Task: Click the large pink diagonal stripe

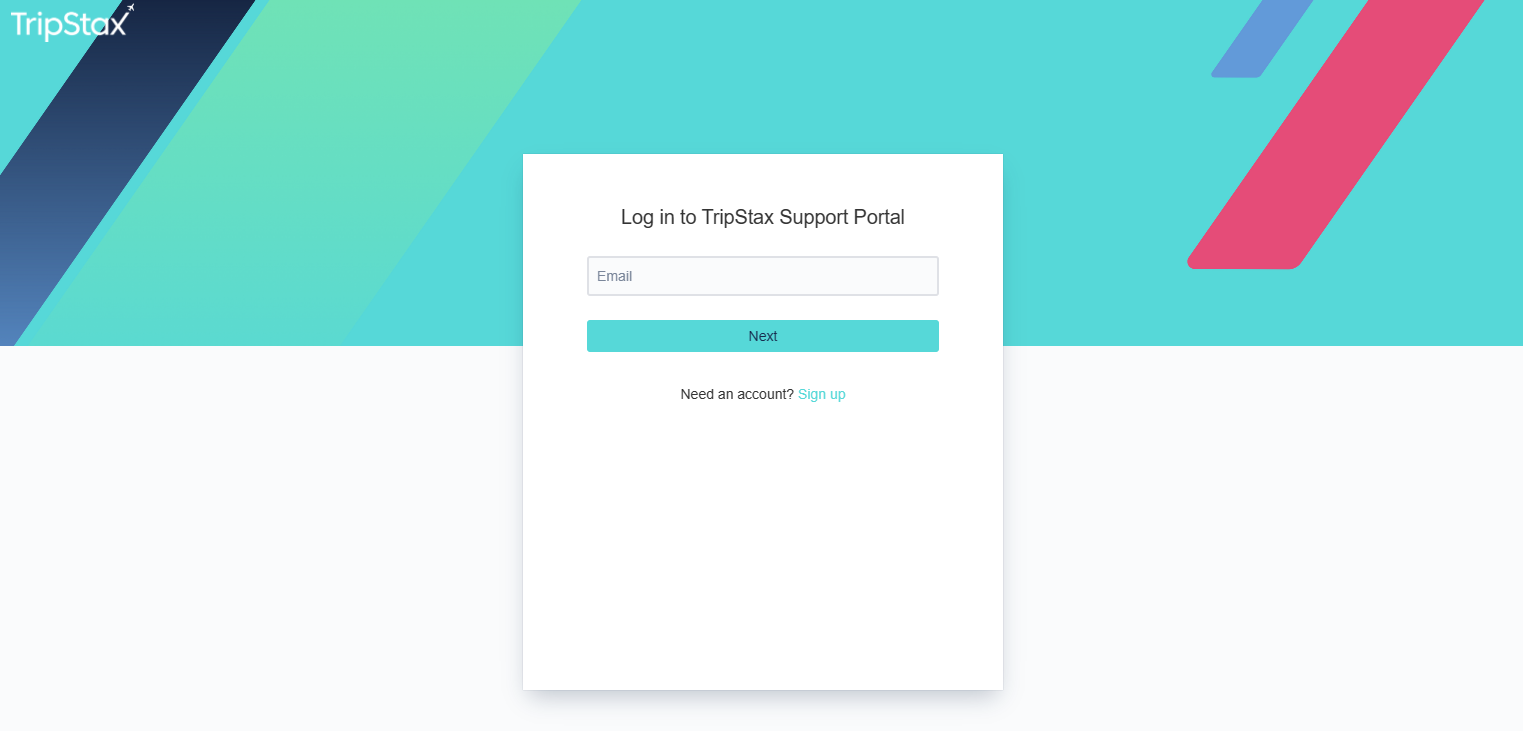Action: 1335,135
